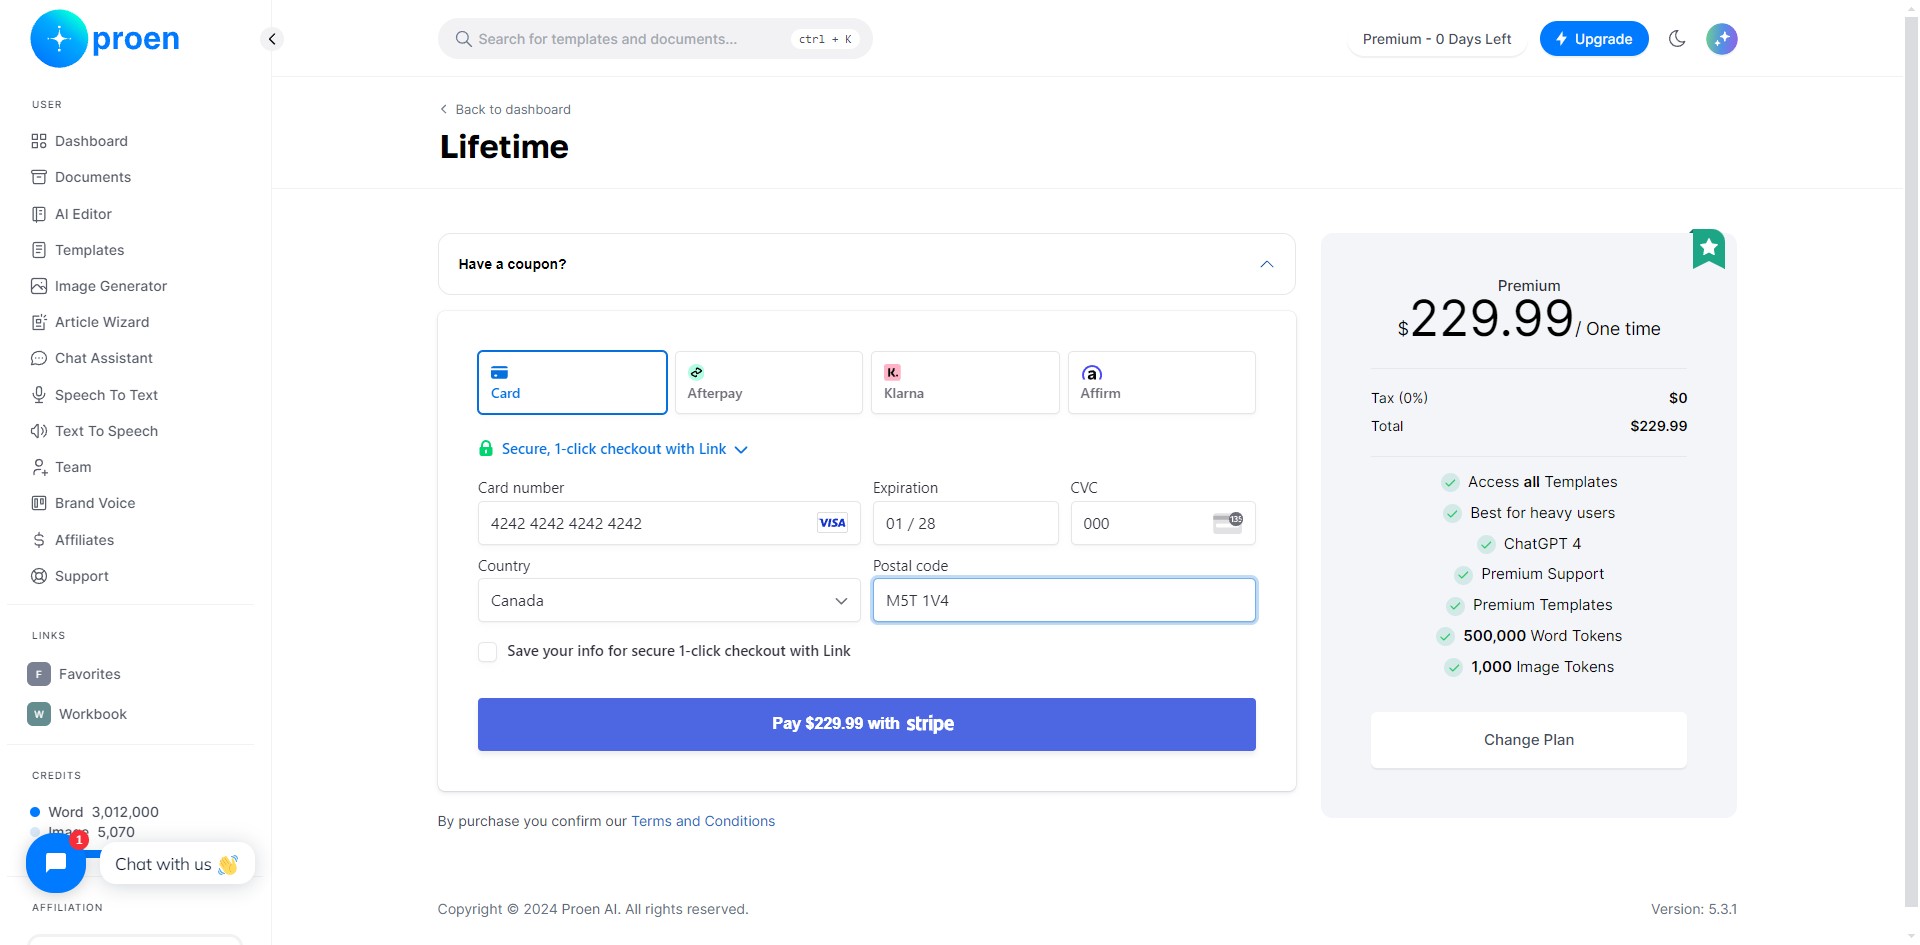This screenshot has height=945, width=1920.
Task: Click Pay $229.99 with stripe button
Action: coord(866,724)
